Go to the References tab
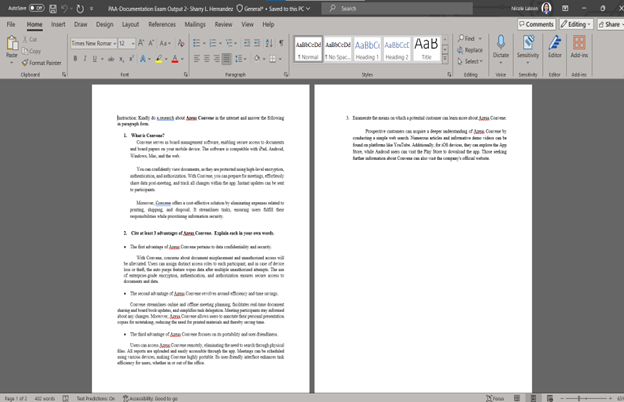The width and height of the screenshot is (624, 402). pos(162,24)
